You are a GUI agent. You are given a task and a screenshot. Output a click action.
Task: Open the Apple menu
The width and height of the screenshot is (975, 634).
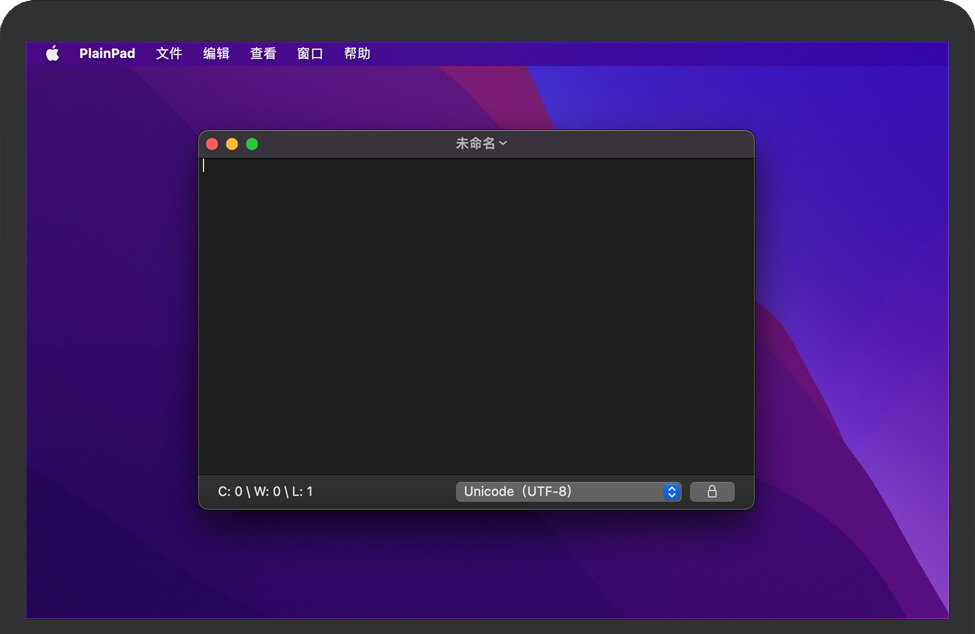click(x=52, y=54)
